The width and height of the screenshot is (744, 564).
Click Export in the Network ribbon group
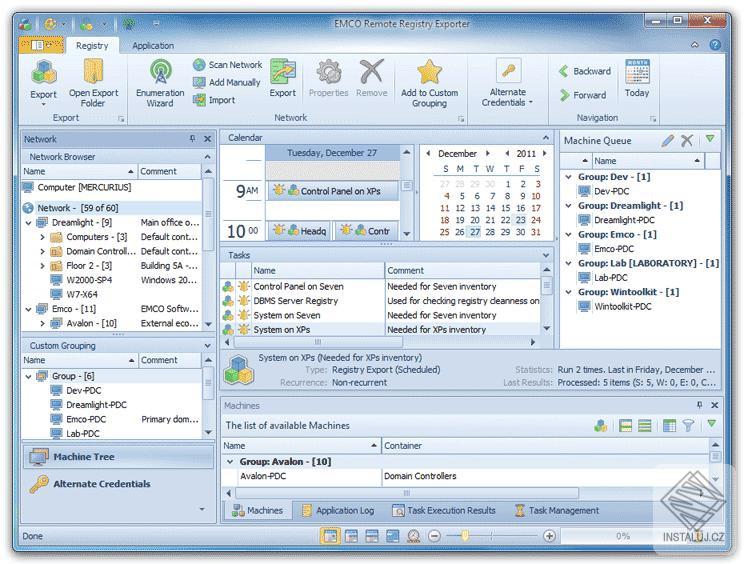pos(283,78)
